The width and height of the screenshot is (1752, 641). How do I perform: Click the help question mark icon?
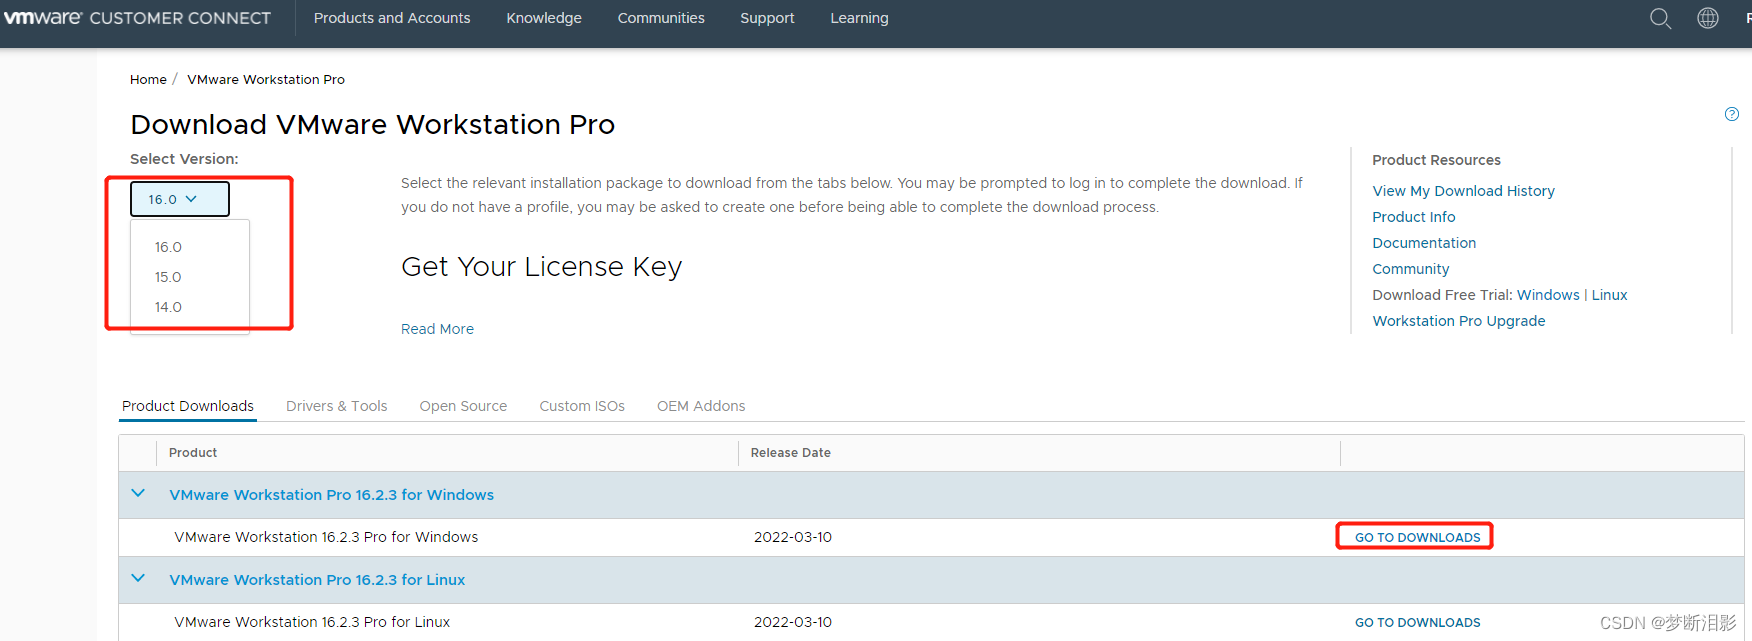pos(1732,114)
